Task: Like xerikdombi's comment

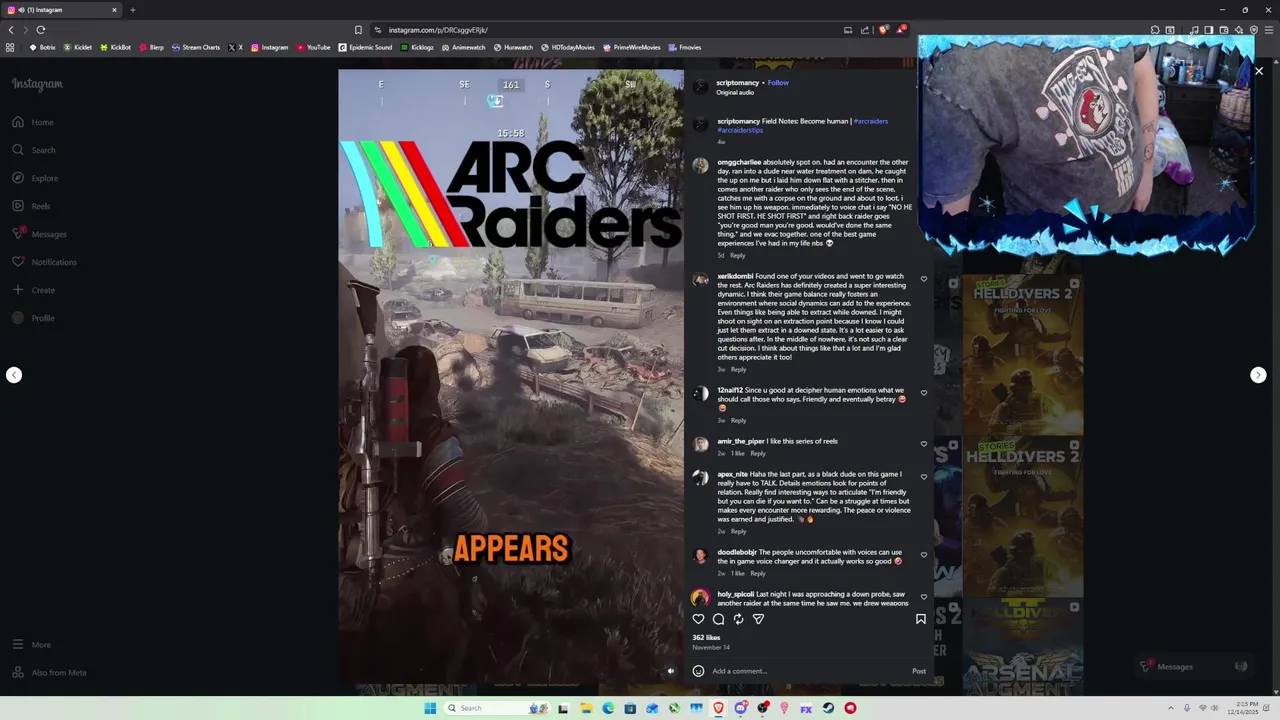Action: click(x=924, y=279)
